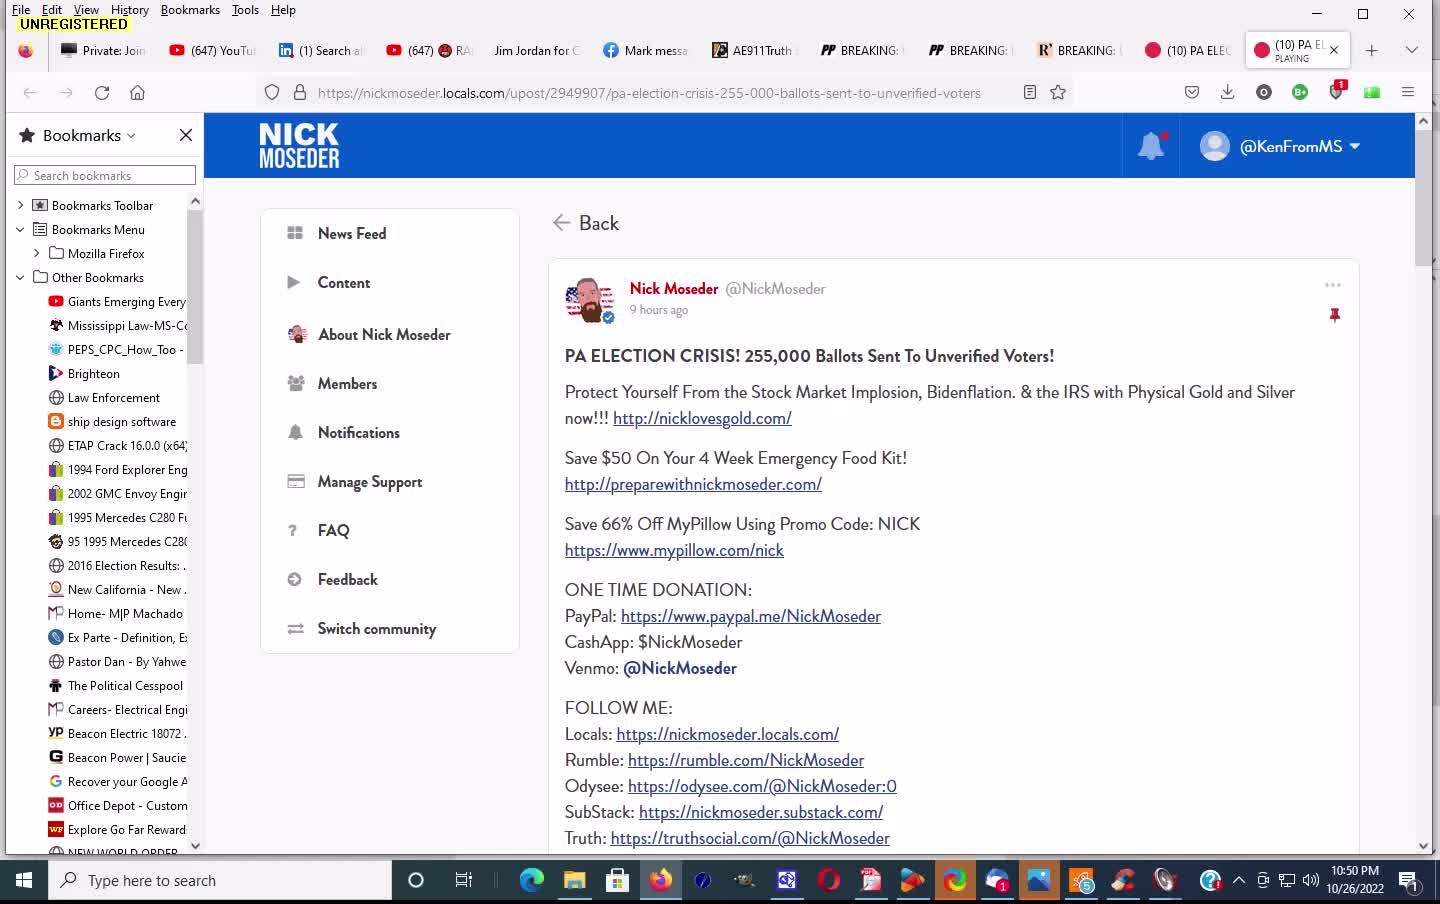This screenshot has width=1440, height=904.
Task: Go to the browser Home icon
Action: coord(138,92)
